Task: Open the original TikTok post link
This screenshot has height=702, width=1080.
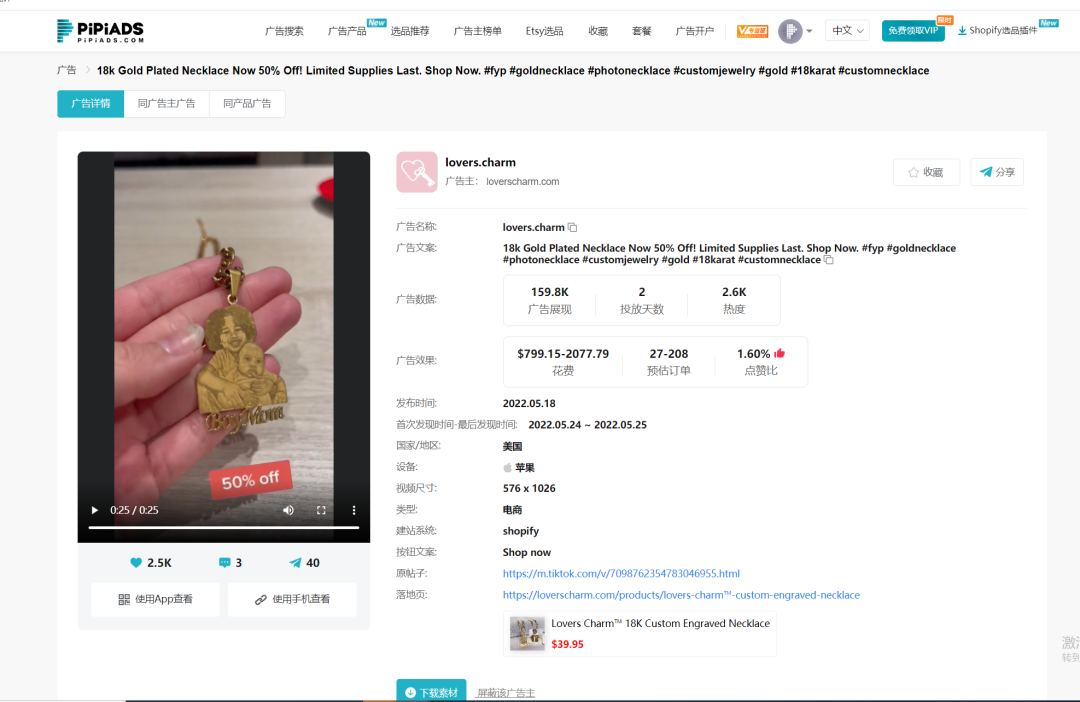Action: pos(621,574)
